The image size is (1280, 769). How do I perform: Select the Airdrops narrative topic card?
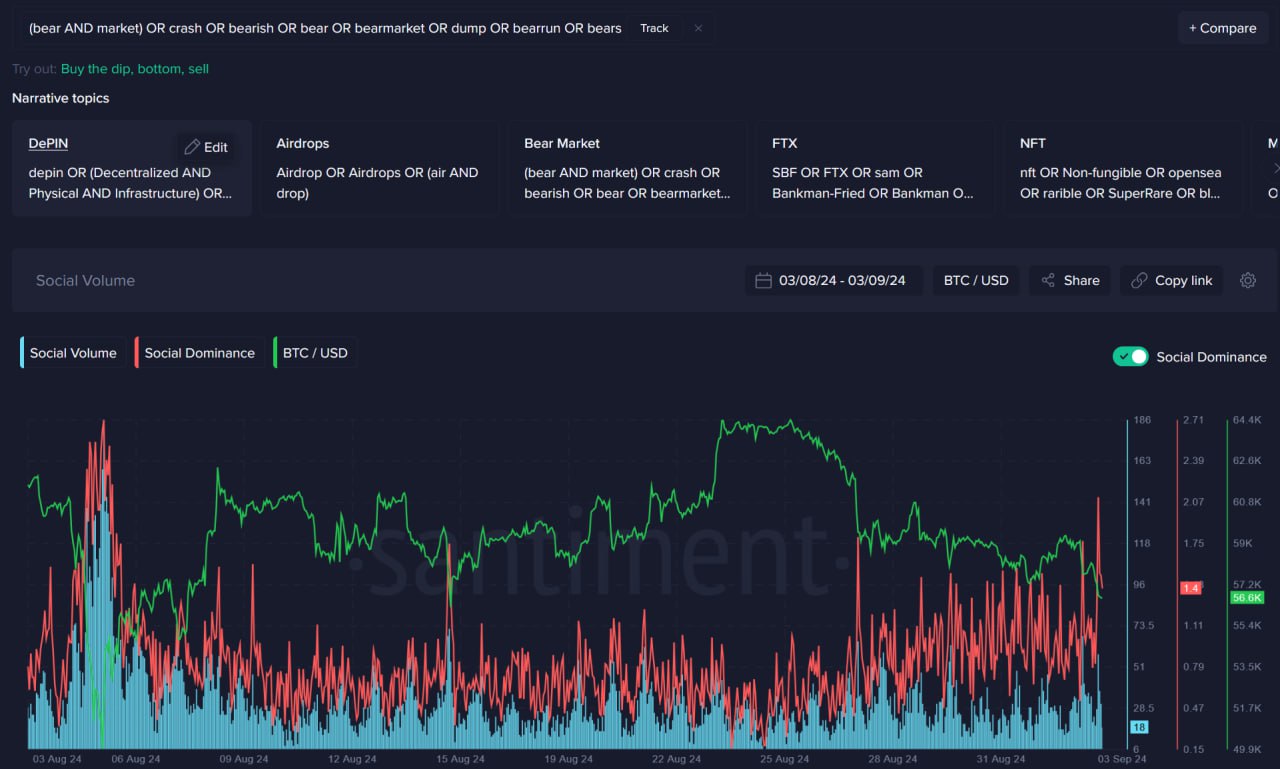pyautogui.click(x=380, y=168)
